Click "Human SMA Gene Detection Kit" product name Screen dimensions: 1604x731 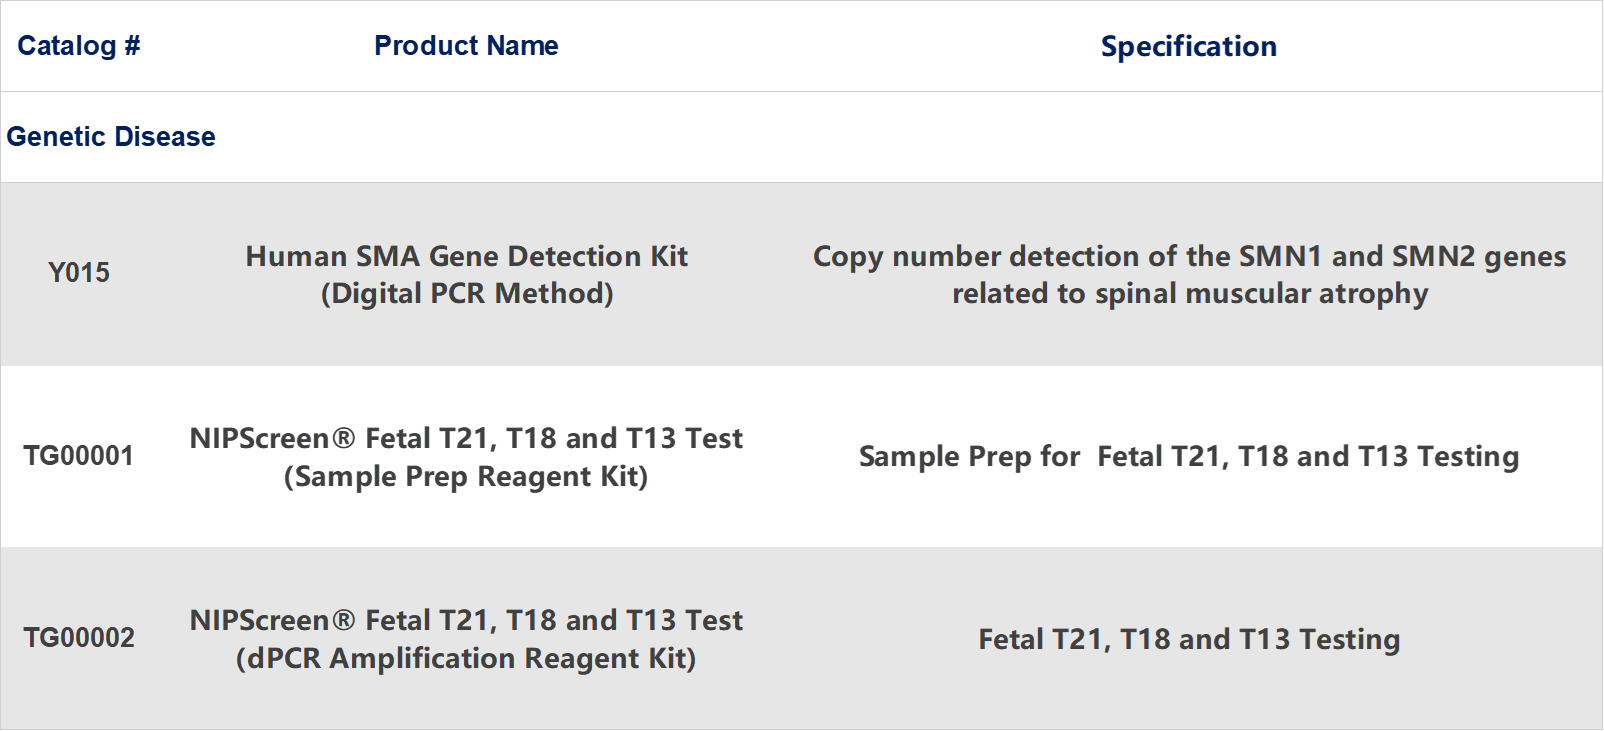[x=466, y=257]
